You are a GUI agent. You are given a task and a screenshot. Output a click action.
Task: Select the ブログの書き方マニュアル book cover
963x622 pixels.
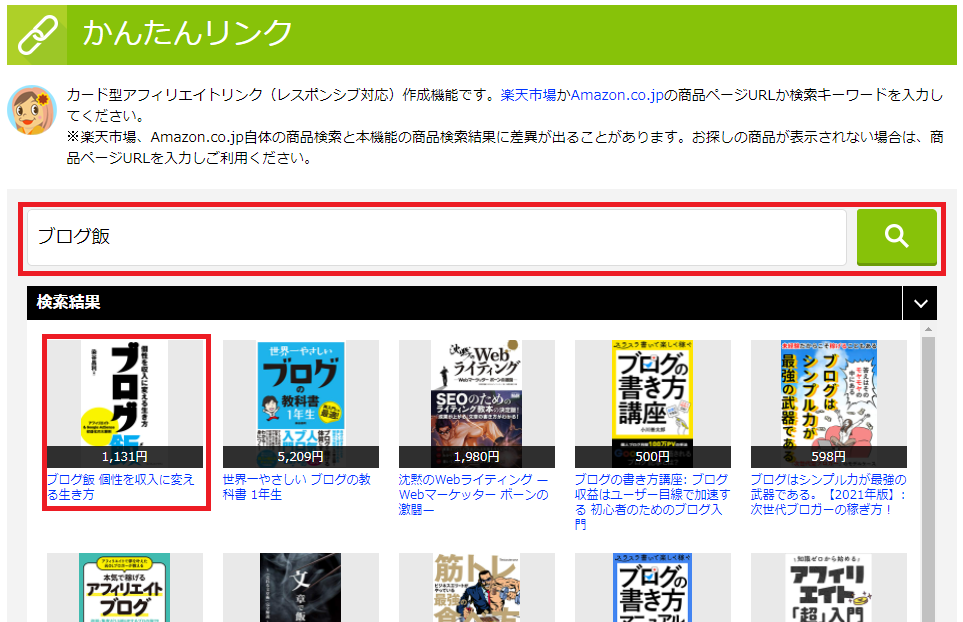pos(652,588)
